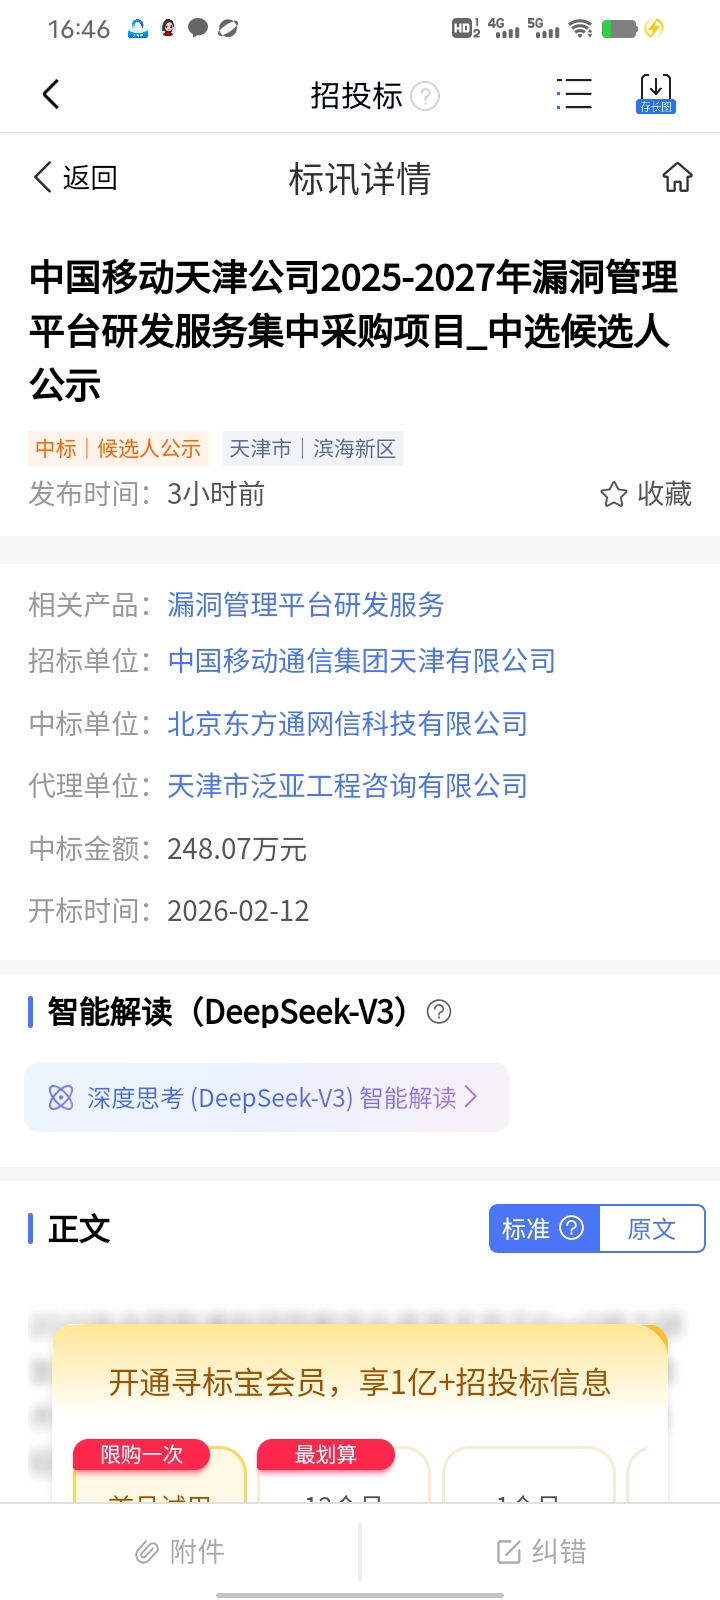The height and width of the screenshot is (1600, 720).
Task: Tap the DeepSeek atom icon
Action: click(x=61, y=1098)
